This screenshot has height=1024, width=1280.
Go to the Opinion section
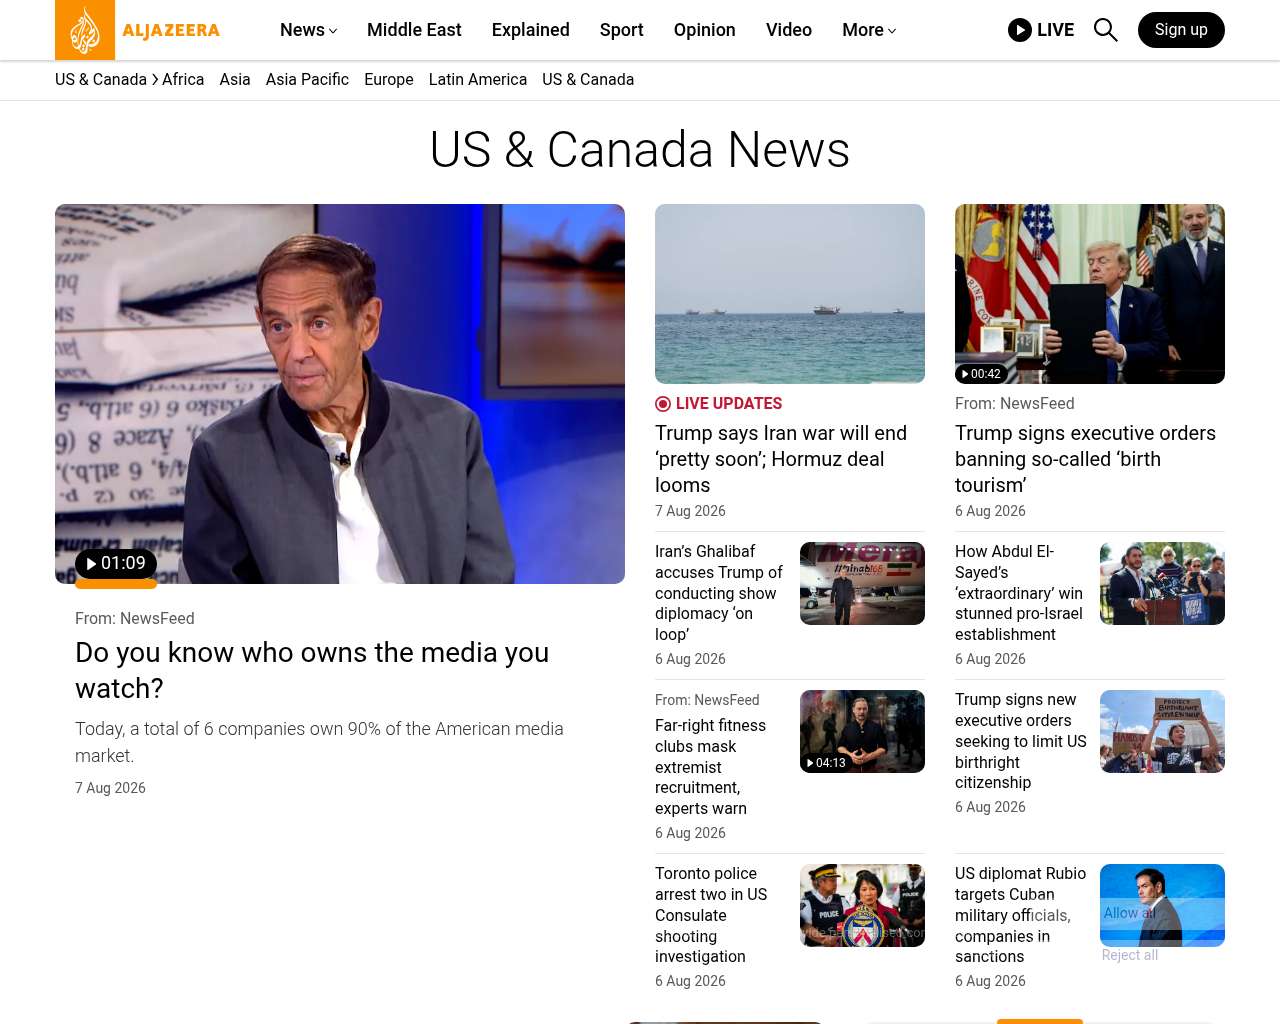click(x=705, y=30)
